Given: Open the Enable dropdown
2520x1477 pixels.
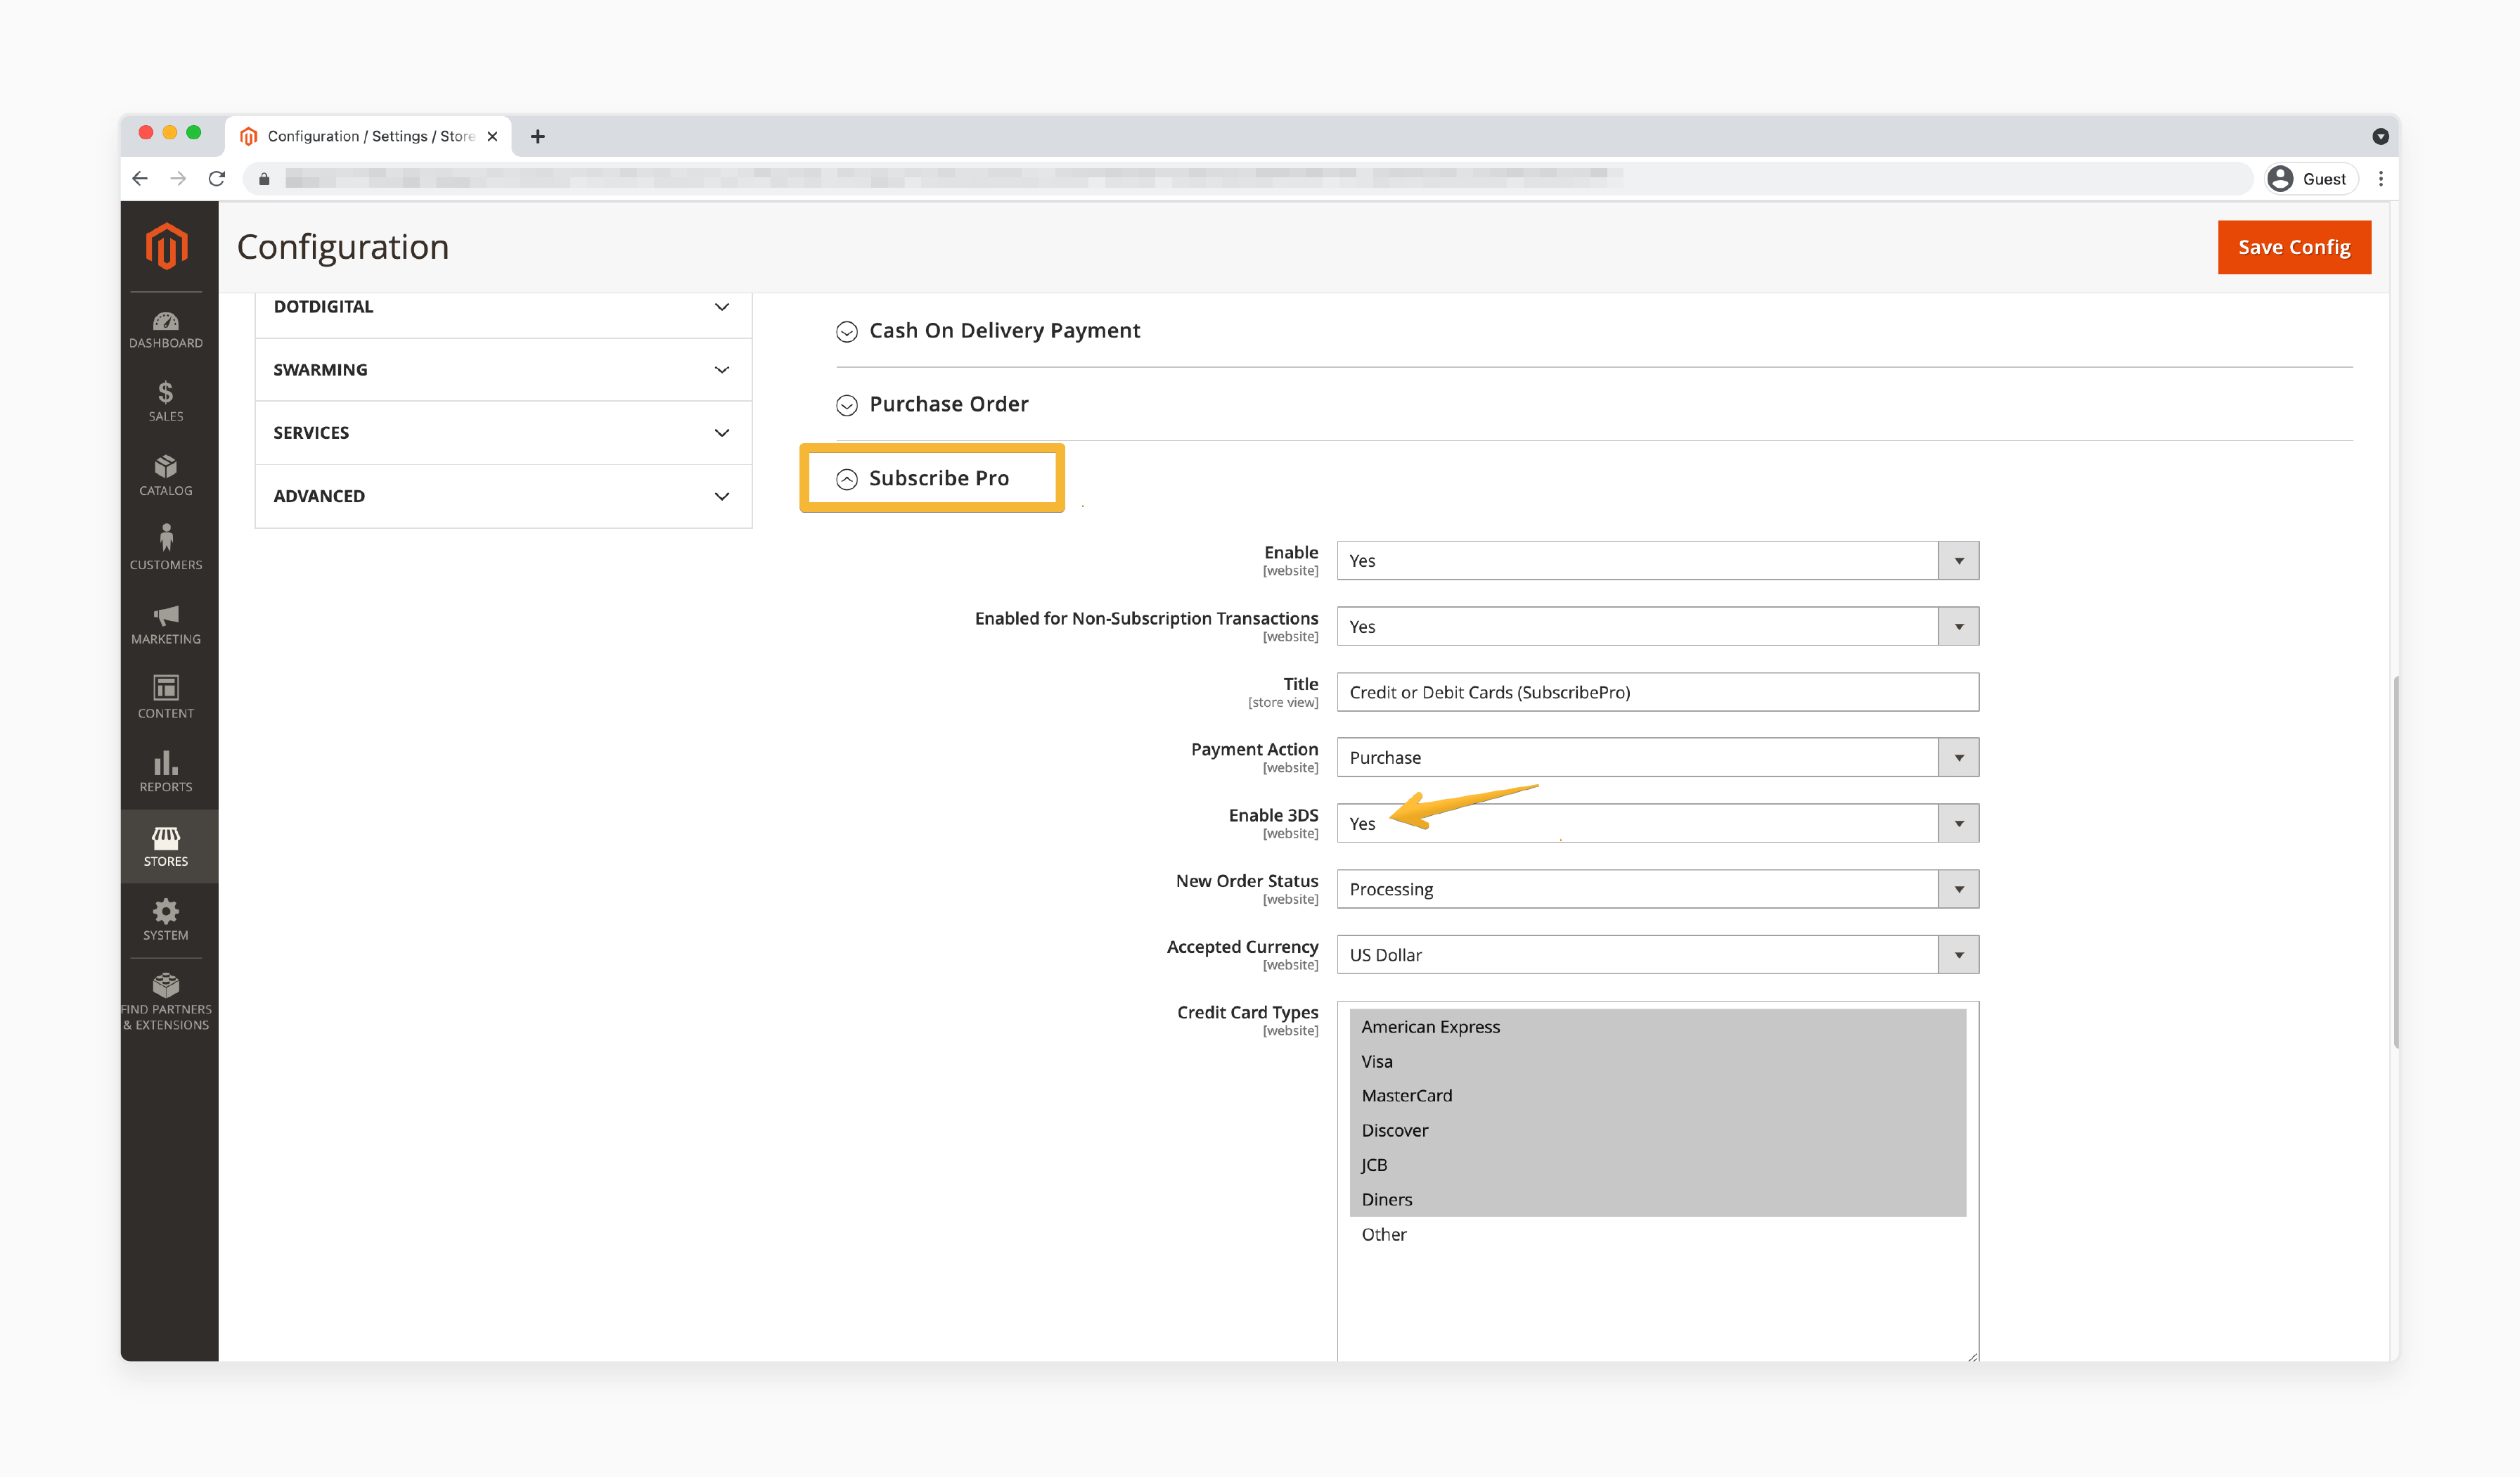Looking at the screenshot, I should (x=1658, y=561).
